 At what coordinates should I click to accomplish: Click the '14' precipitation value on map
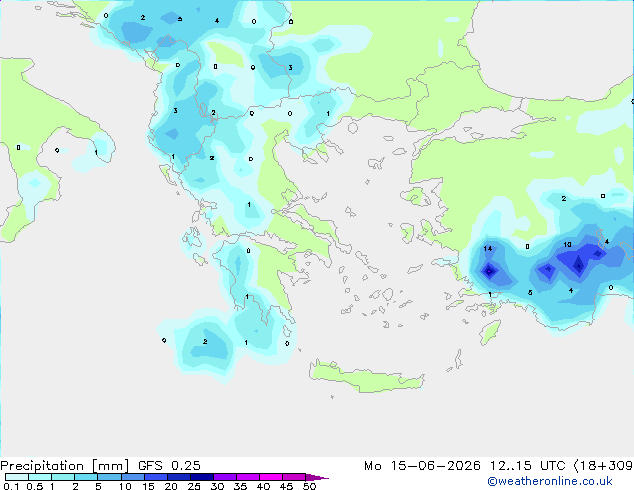tap(488, 248)
